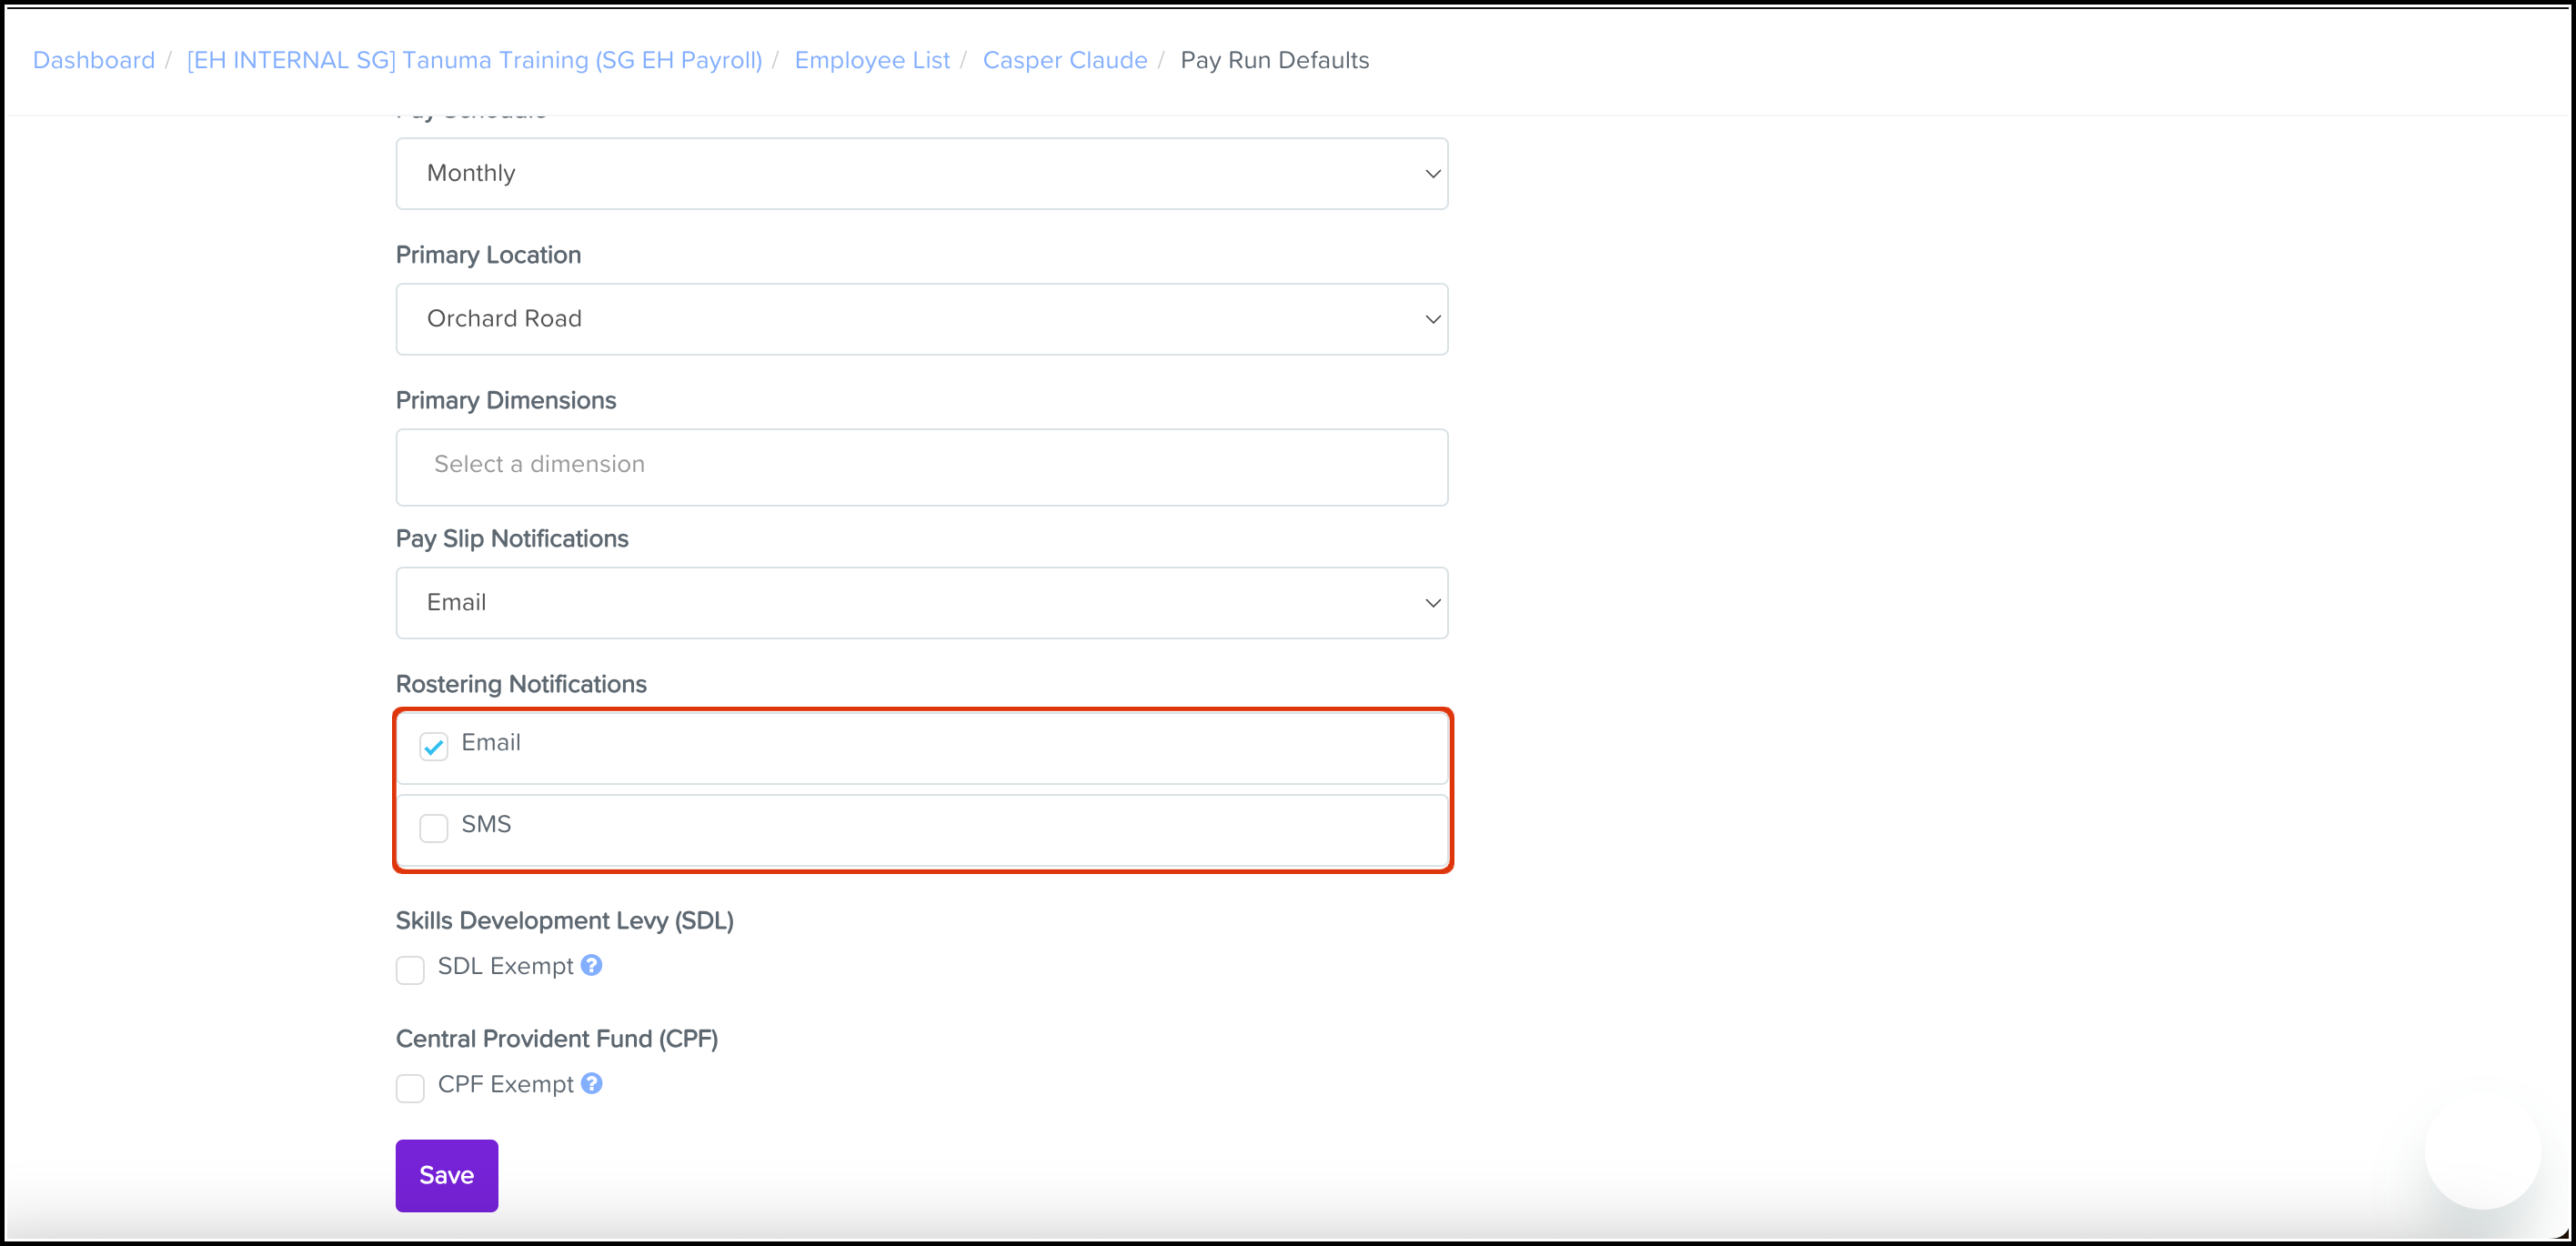Image resolution: width=2576 pixels, height=1246 pixels.
Task: Open the Pay Slip Notifications Email dropdown
Action: pos(921,603)
